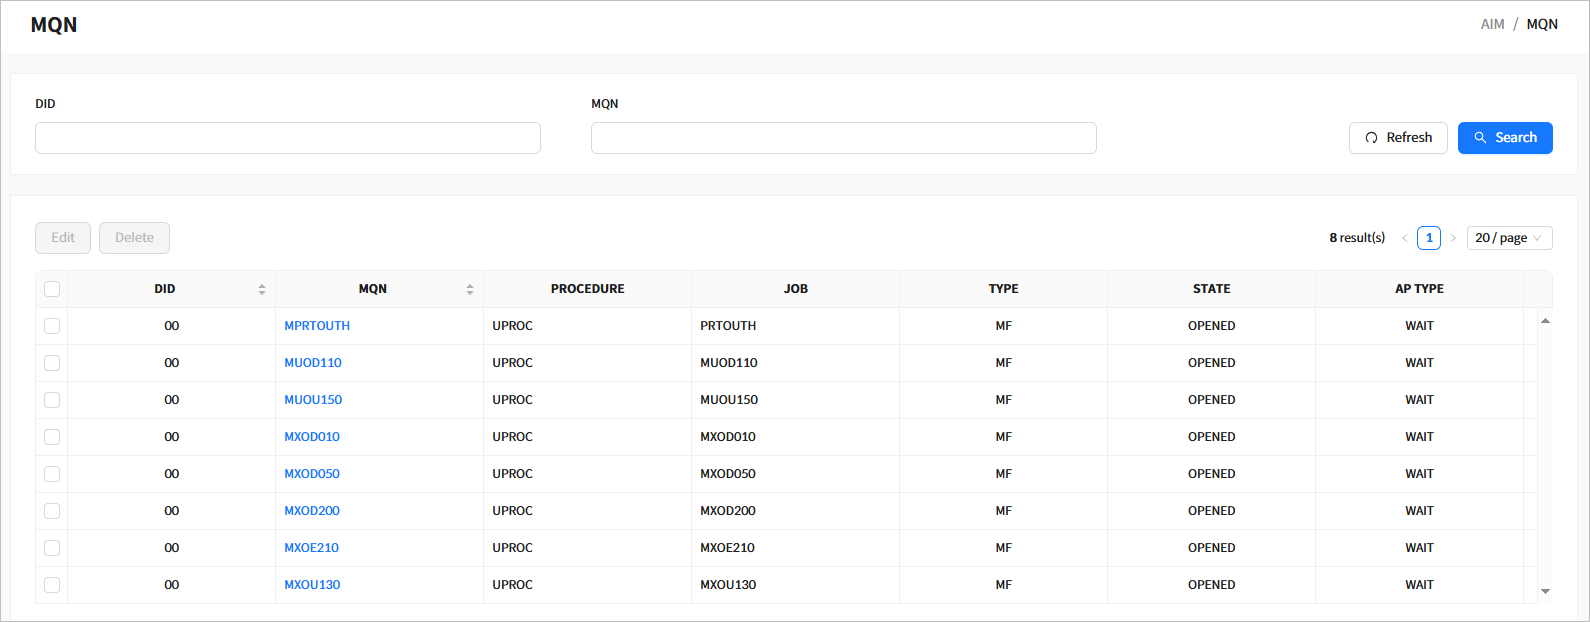
Task: Click the next page arrow
Action: 1453,238
